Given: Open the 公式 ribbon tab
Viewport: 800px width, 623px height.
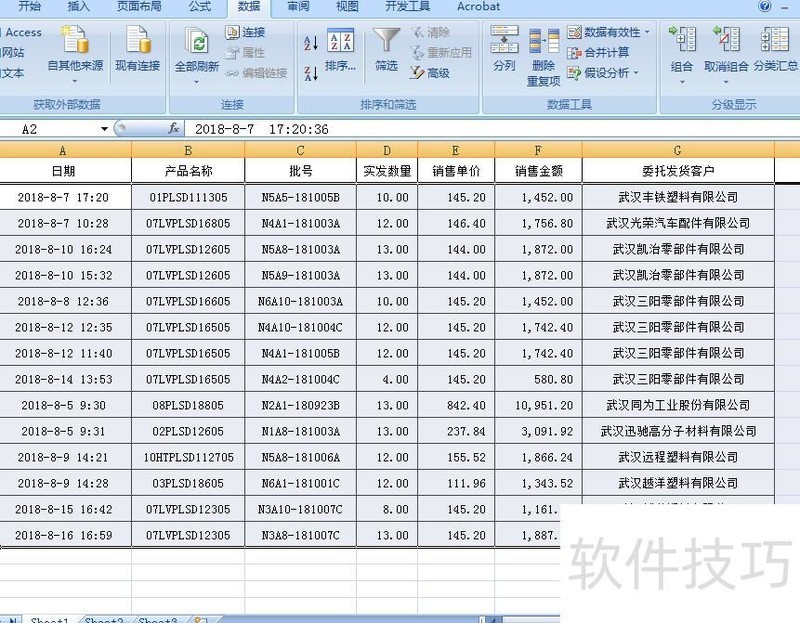Looking at the screenshot, I should 199,7.
